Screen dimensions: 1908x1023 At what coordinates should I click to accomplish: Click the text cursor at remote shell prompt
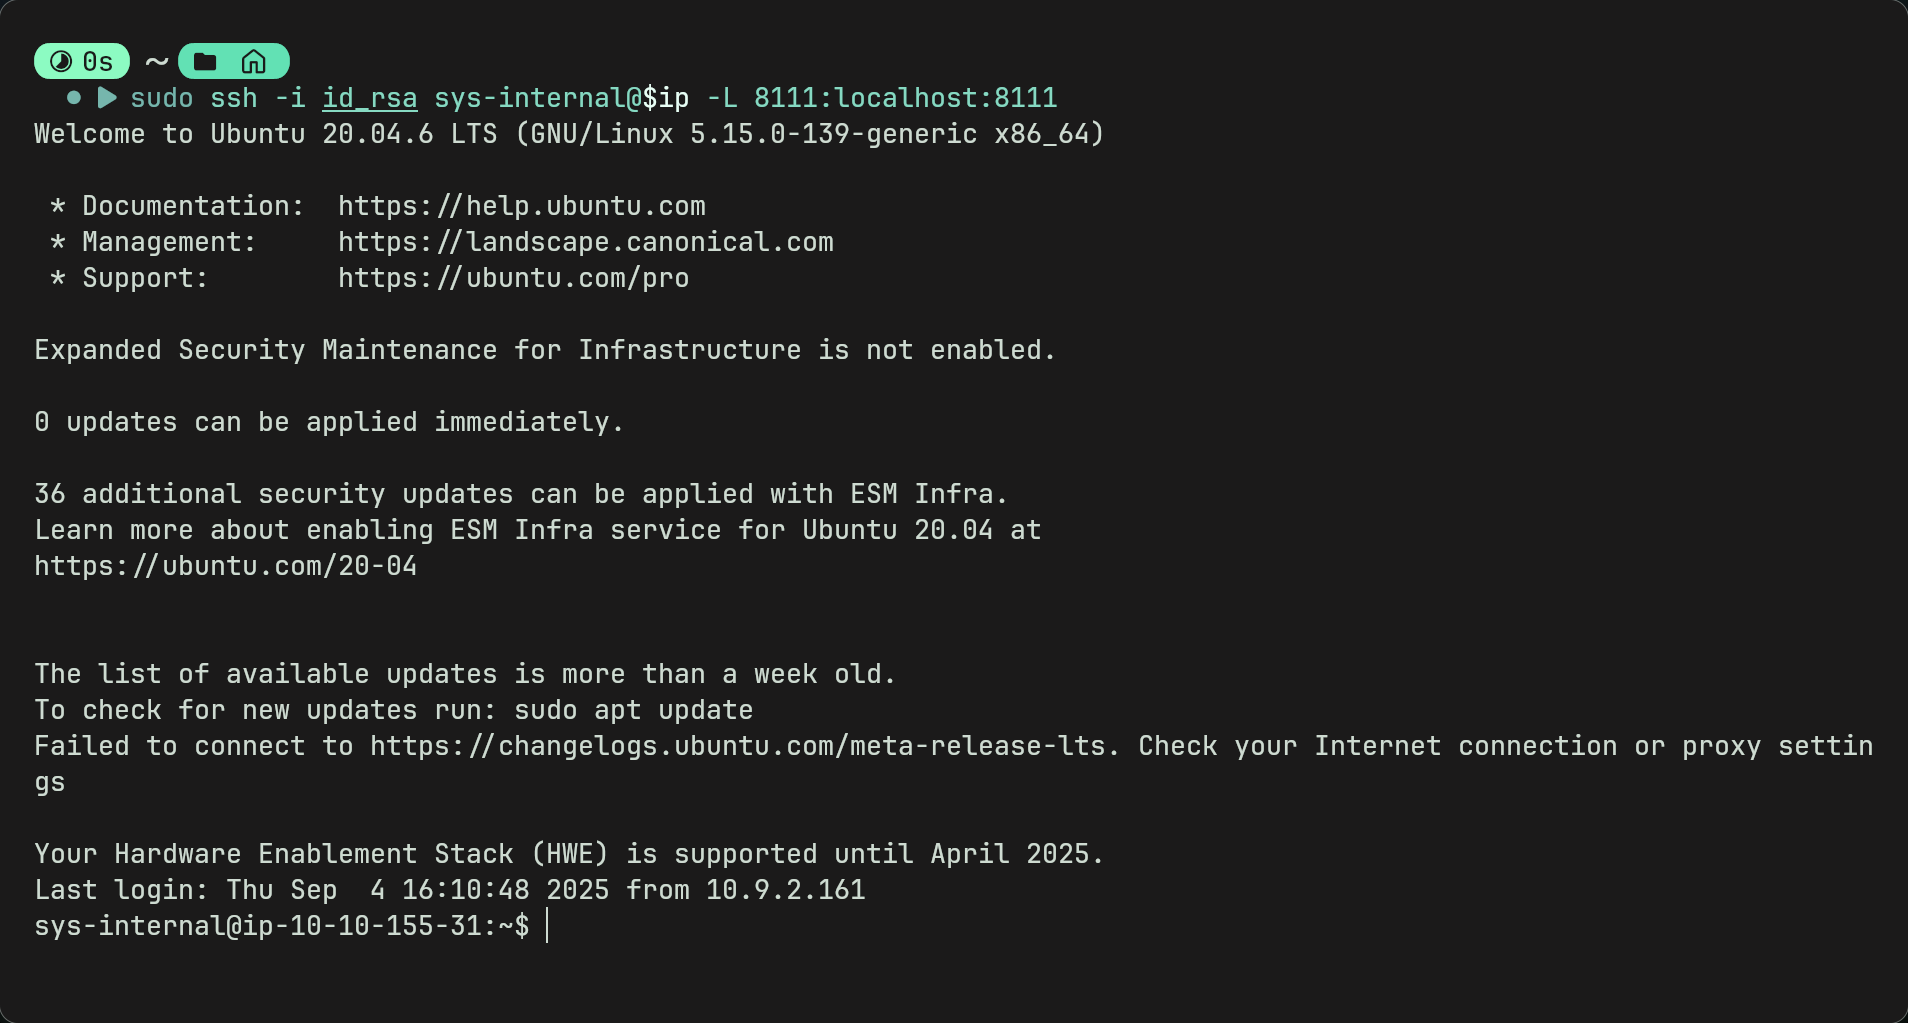(x=547, y=926)
